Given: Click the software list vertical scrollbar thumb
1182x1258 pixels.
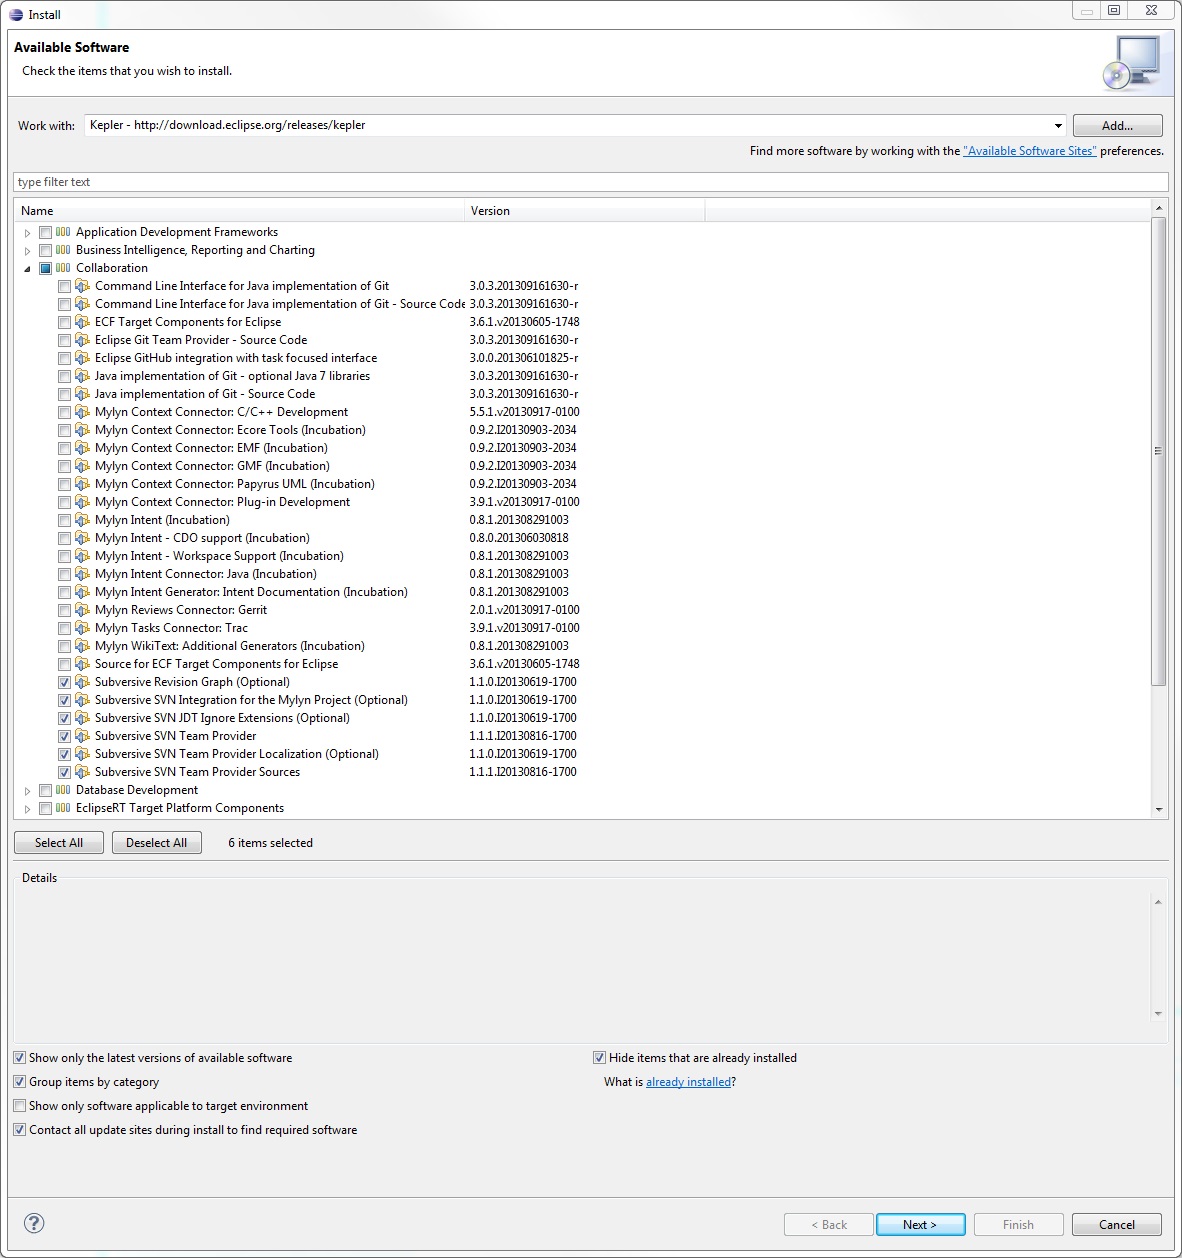Looking at the screenshot, I should 1159,450.
